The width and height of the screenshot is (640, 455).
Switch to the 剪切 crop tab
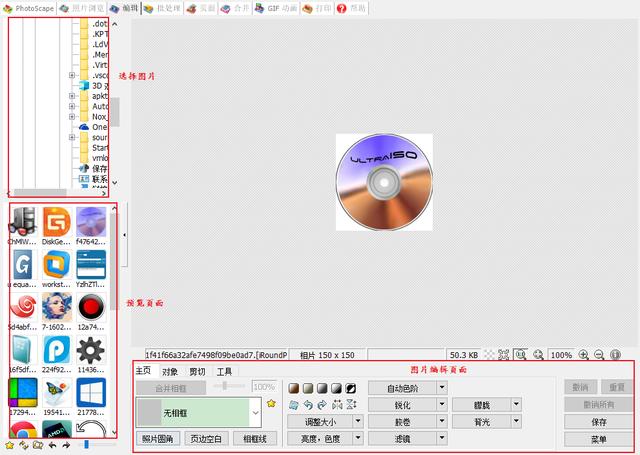tap(197, 371)
